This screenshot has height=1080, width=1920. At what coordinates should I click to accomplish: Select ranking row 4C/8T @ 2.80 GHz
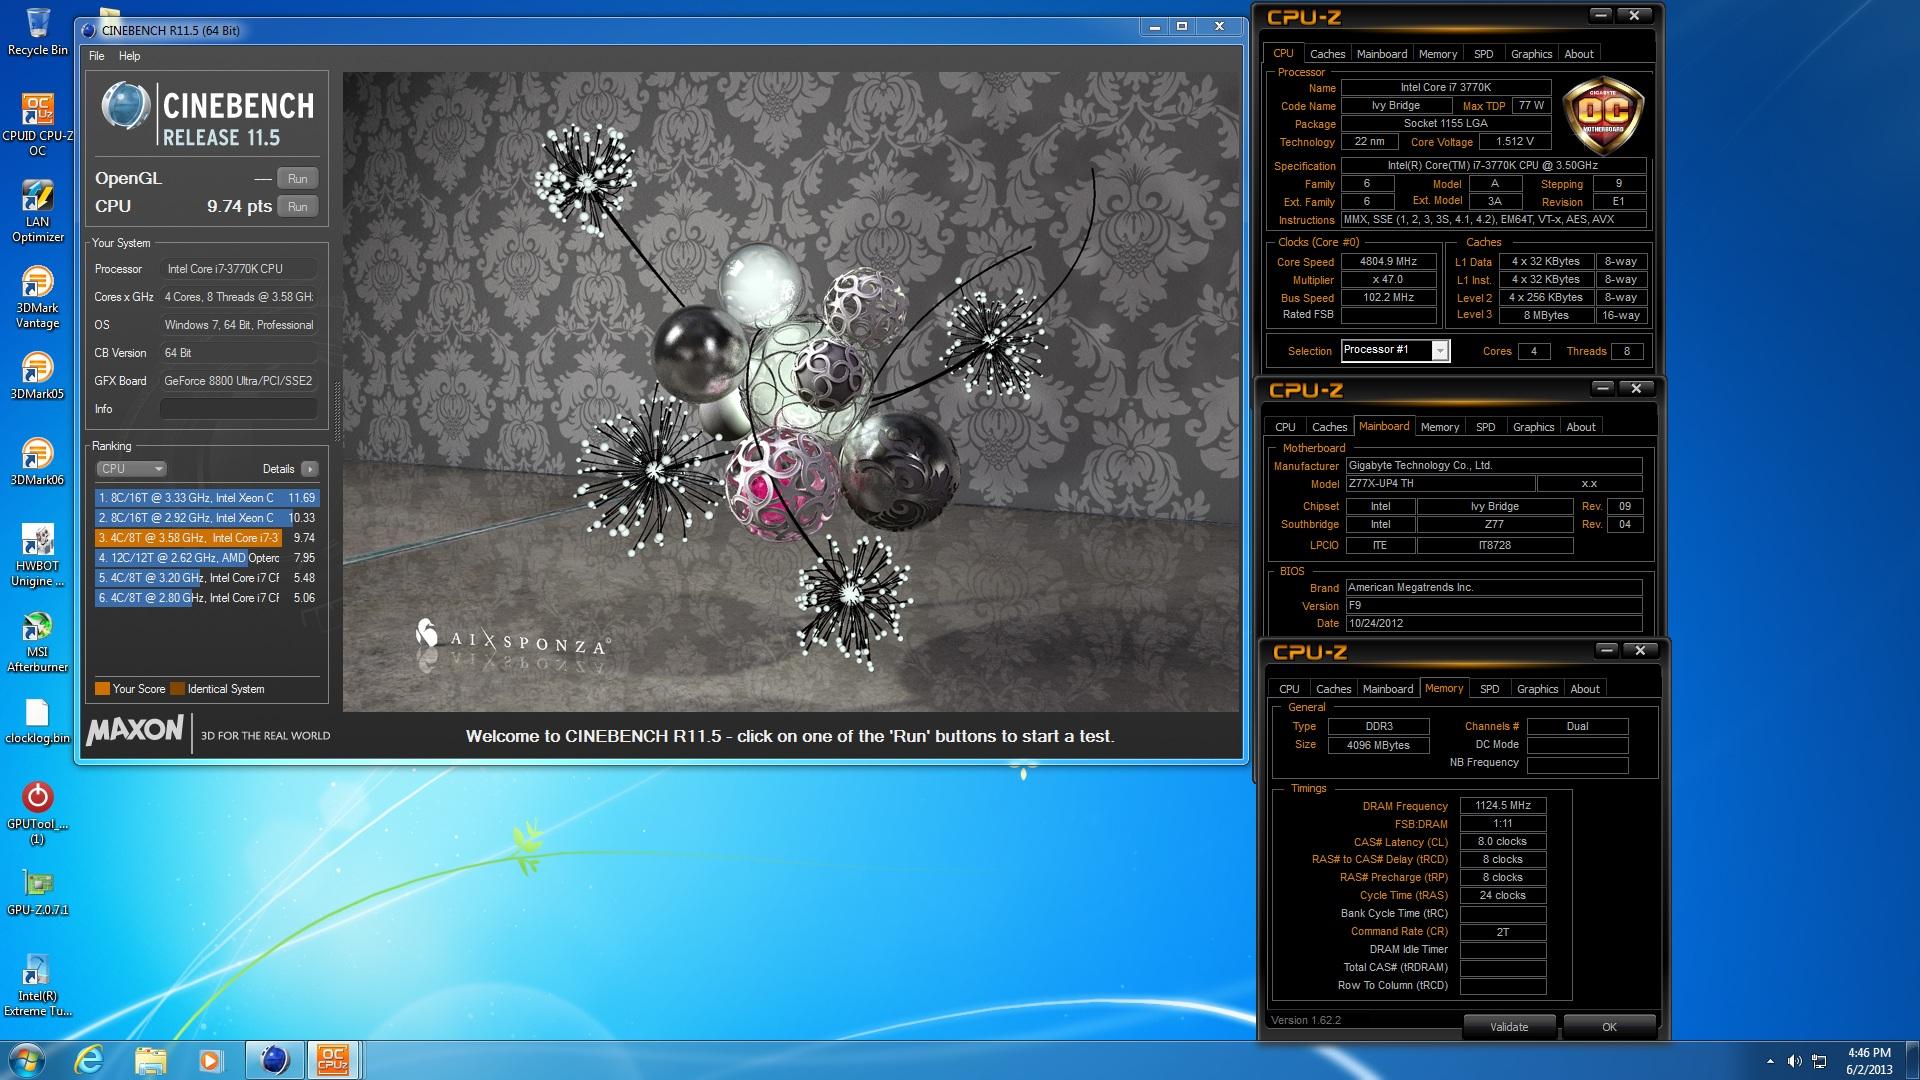pos(206,598)
